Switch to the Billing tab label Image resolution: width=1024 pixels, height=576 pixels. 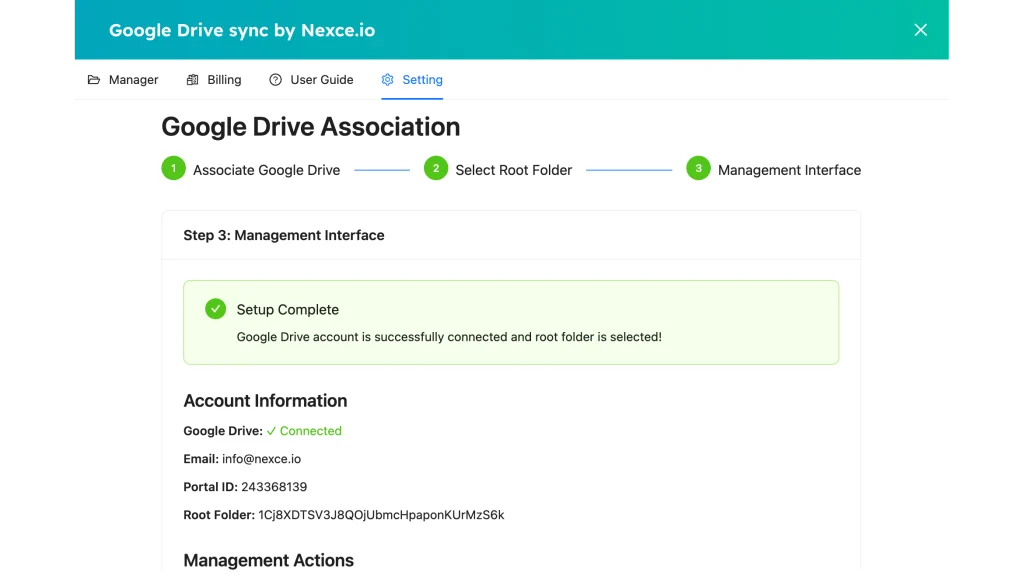[224, 80]
